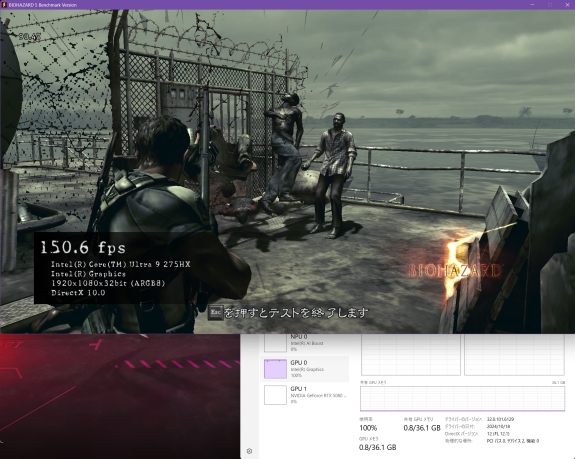The image size is (575, 459).
Task: Click the 1920x1080x32bit (ARGB8) resolution line
Action: (108, 283)
